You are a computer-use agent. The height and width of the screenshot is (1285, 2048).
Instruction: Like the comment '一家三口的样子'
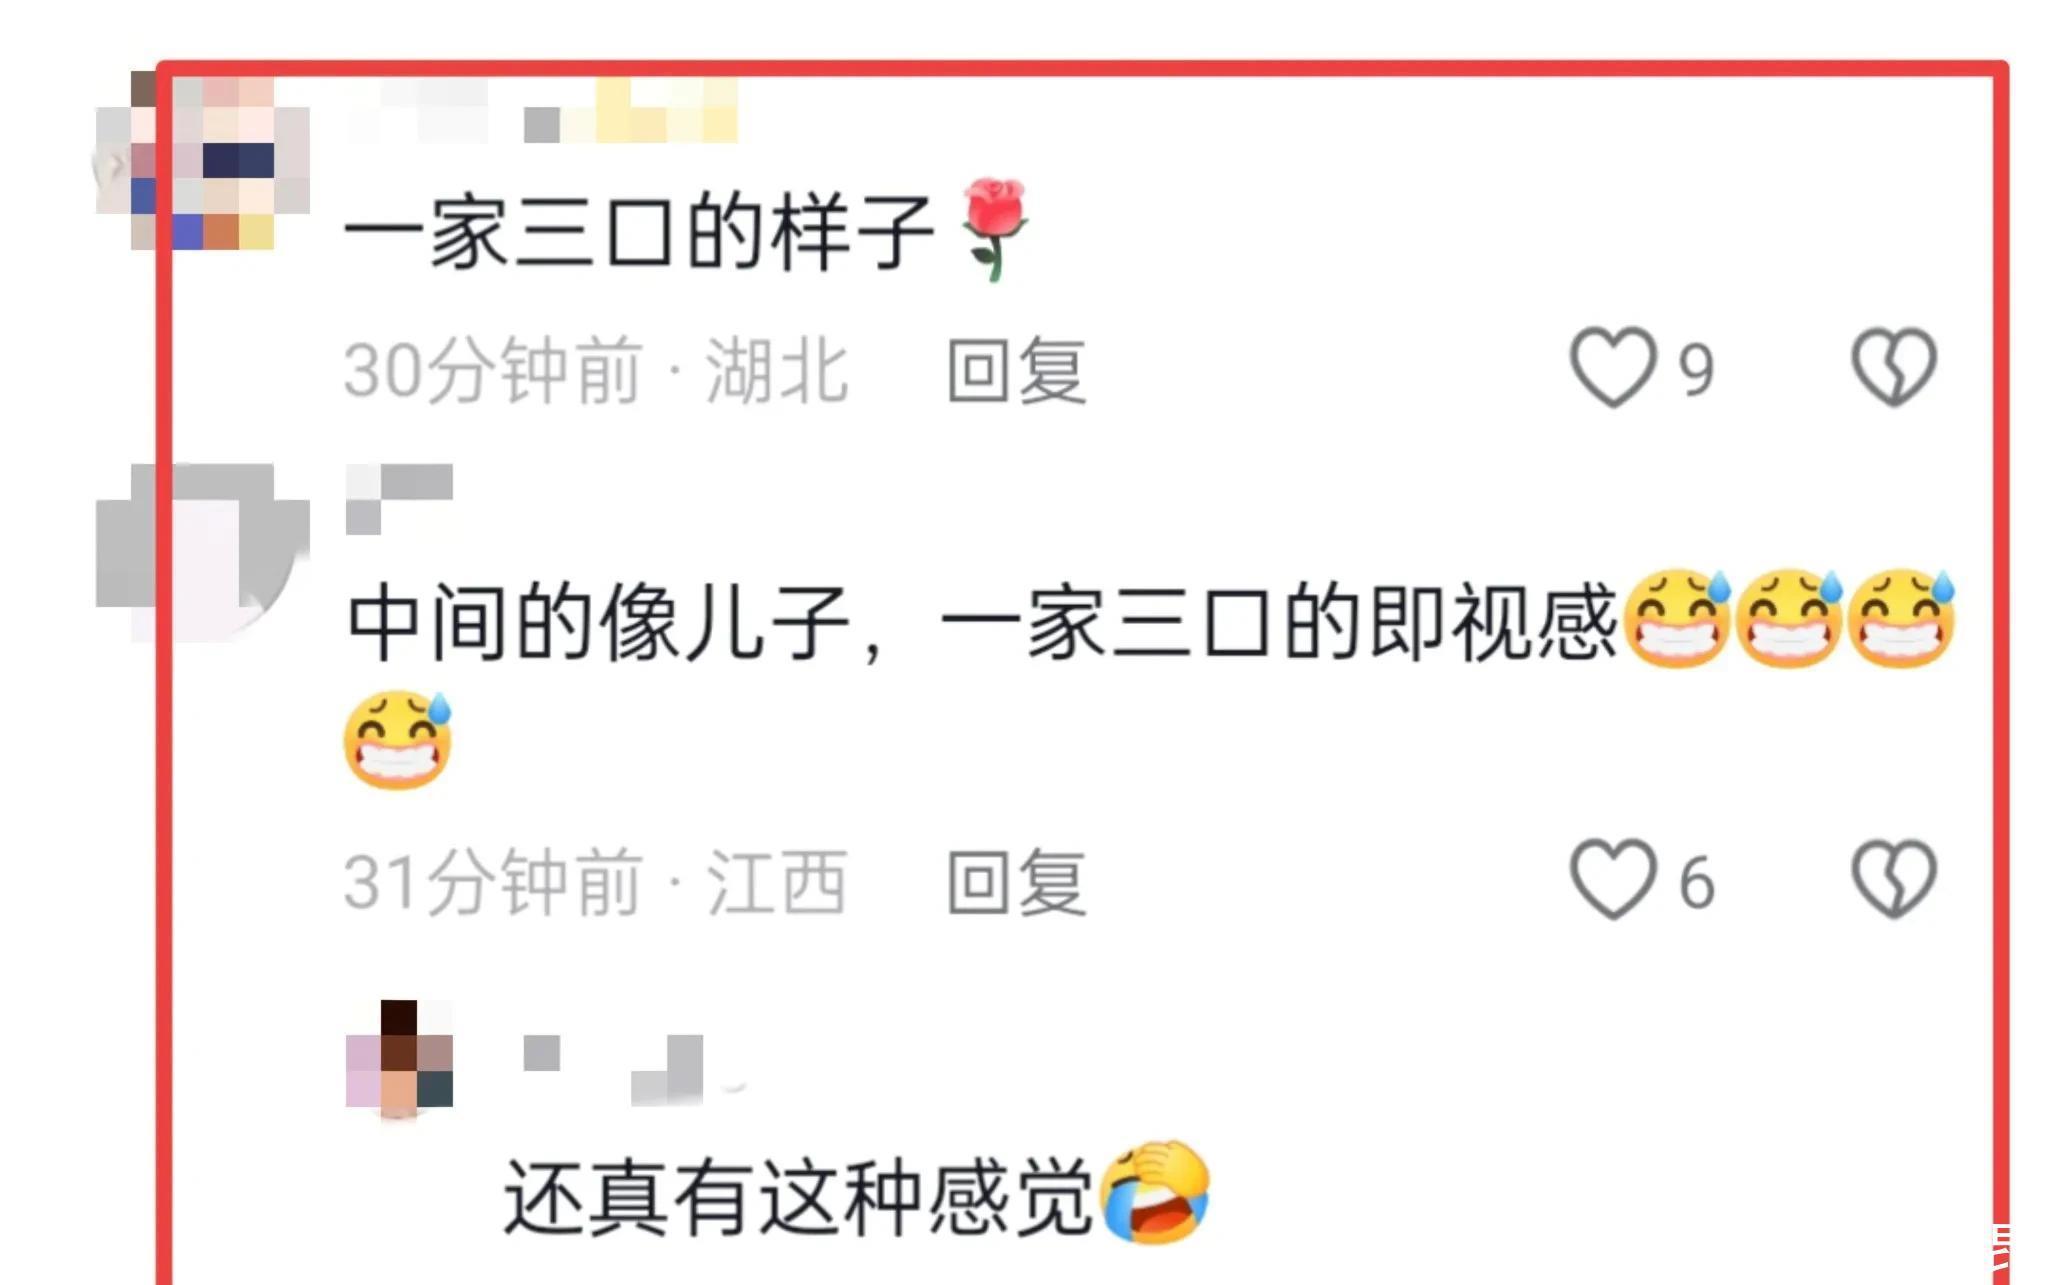pos(1612,368)
